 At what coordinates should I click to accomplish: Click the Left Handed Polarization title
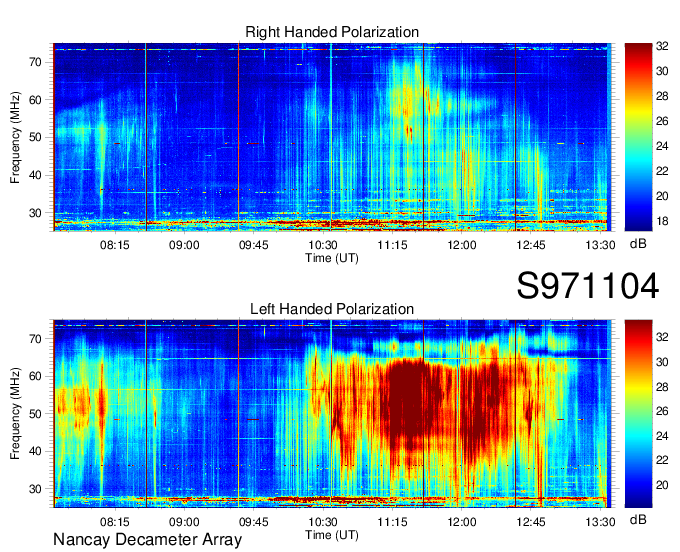[x=332, y=309]
